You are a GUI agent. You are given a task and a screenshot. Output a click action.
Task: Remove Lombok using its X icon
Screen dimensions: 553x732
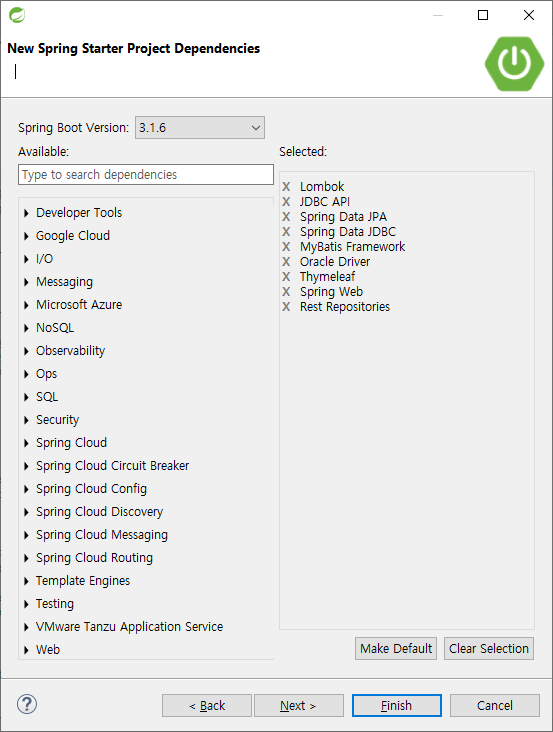286,187
